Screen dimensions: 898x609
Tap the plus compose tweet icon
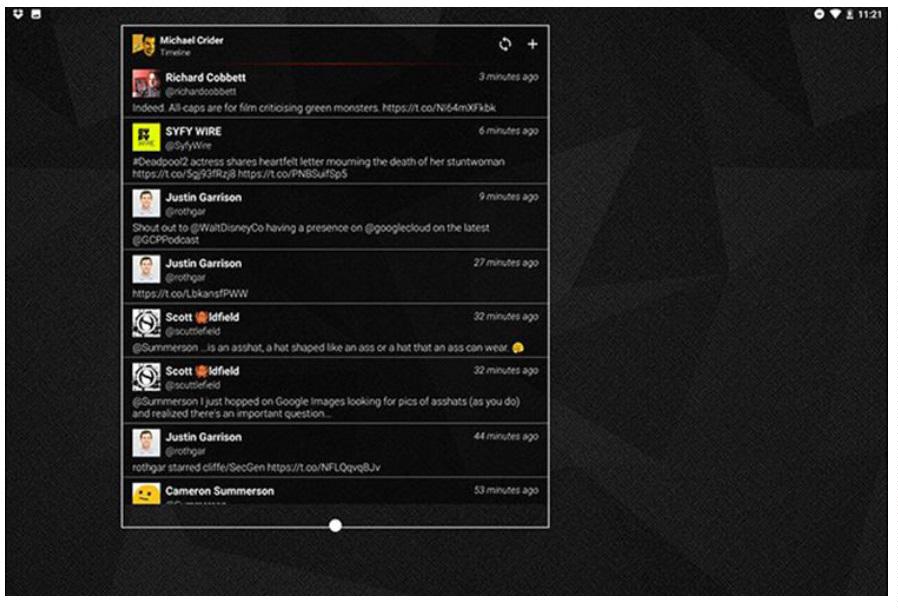coord(532,44)
